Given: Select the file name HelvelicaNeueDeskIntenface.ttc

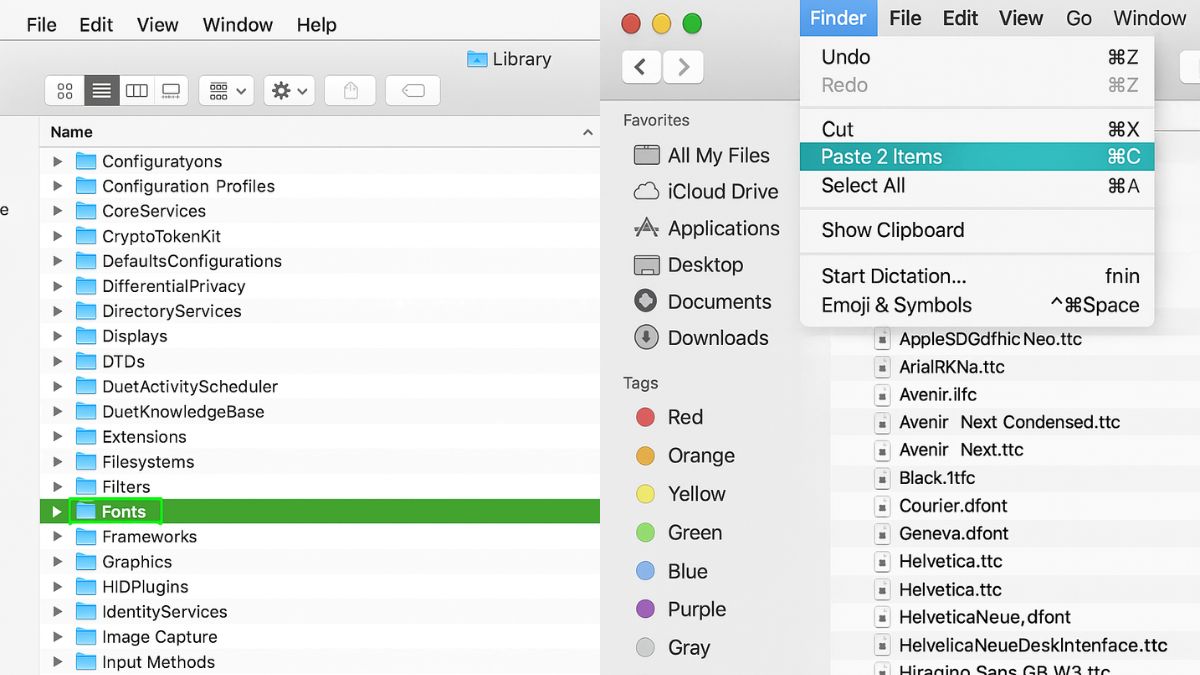Looking at the screenshot, I should coord(1034,645).
